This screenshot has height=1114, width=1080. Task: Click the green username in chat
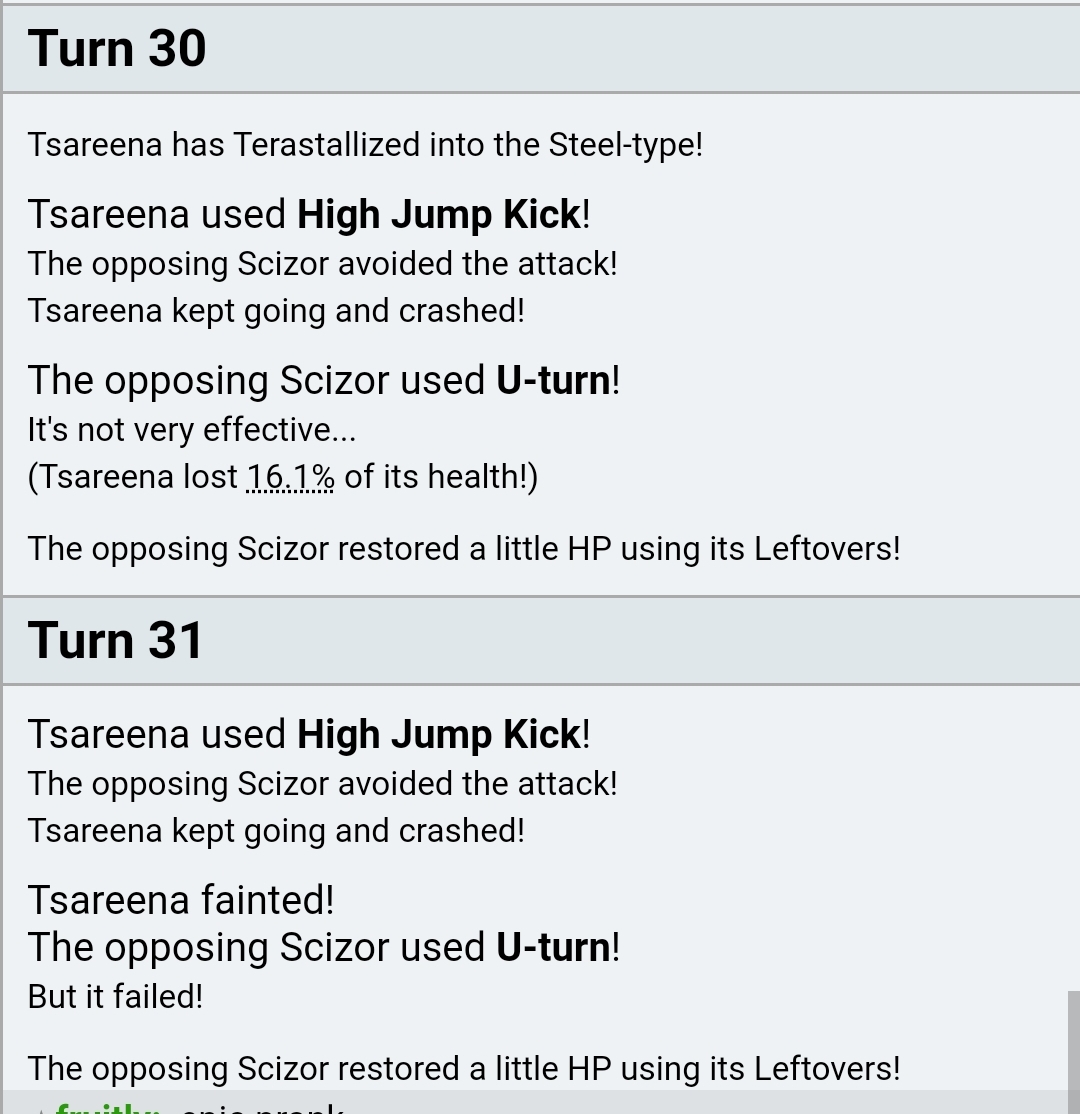[108, 1107]
